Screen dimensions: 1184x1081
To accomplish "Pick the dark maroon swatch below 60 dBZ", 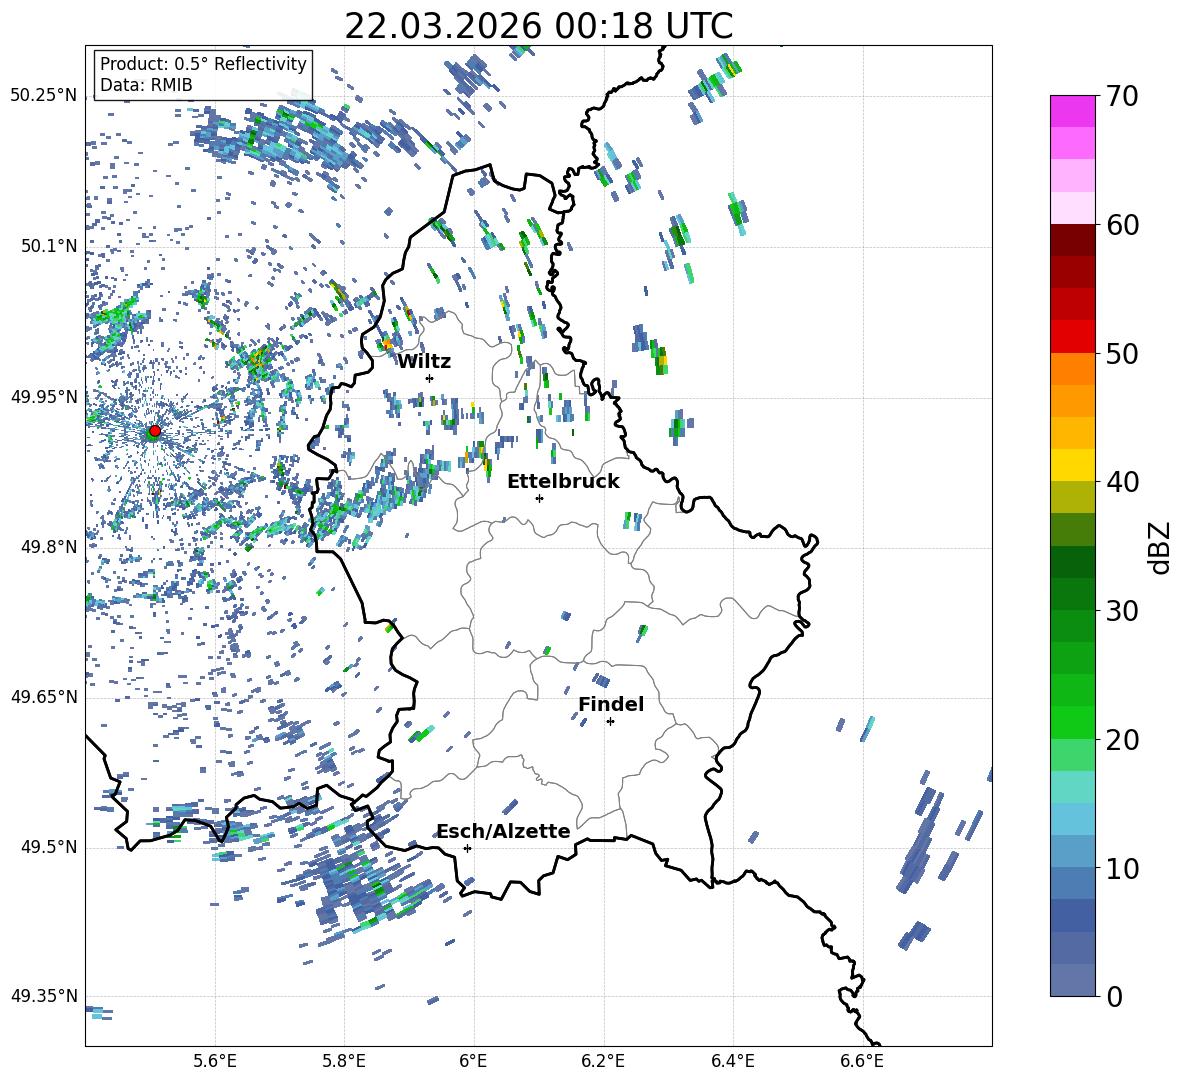I will point(1073,240).
